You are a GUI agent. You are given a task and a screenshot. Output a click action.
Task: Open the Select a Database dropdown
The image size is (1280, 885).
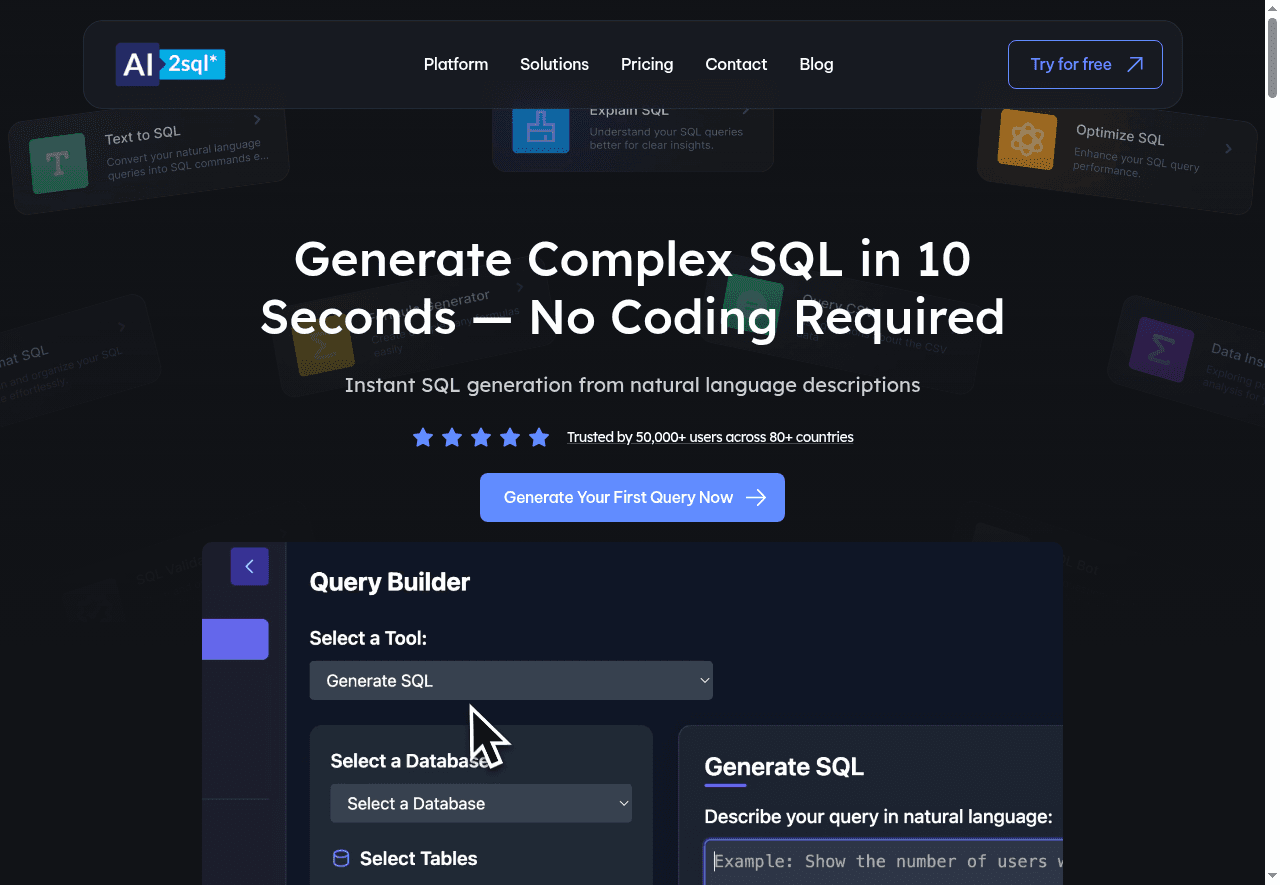click(481, 803)
